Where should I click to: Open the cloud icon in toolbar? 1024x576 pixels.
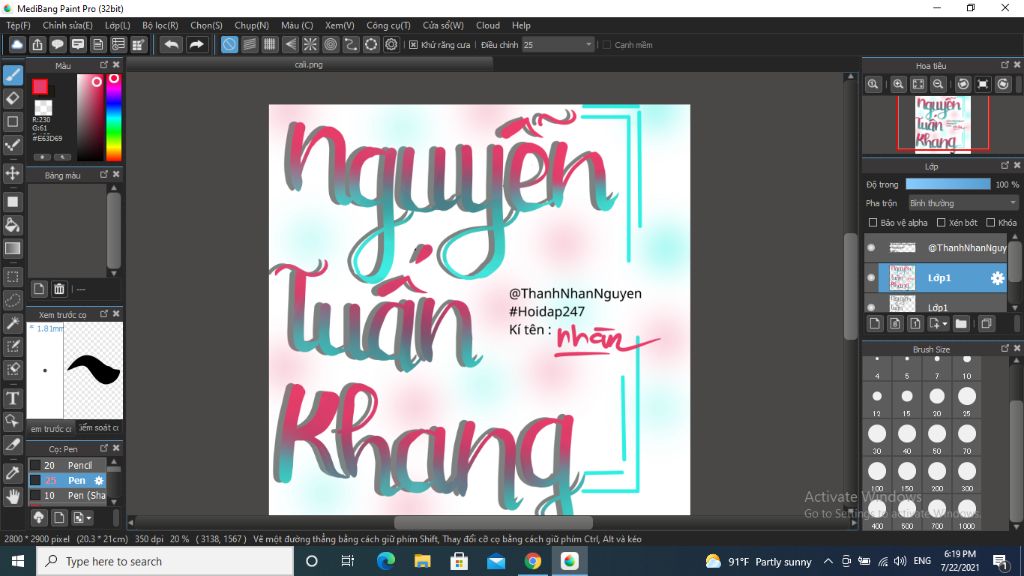pos(17,44)
